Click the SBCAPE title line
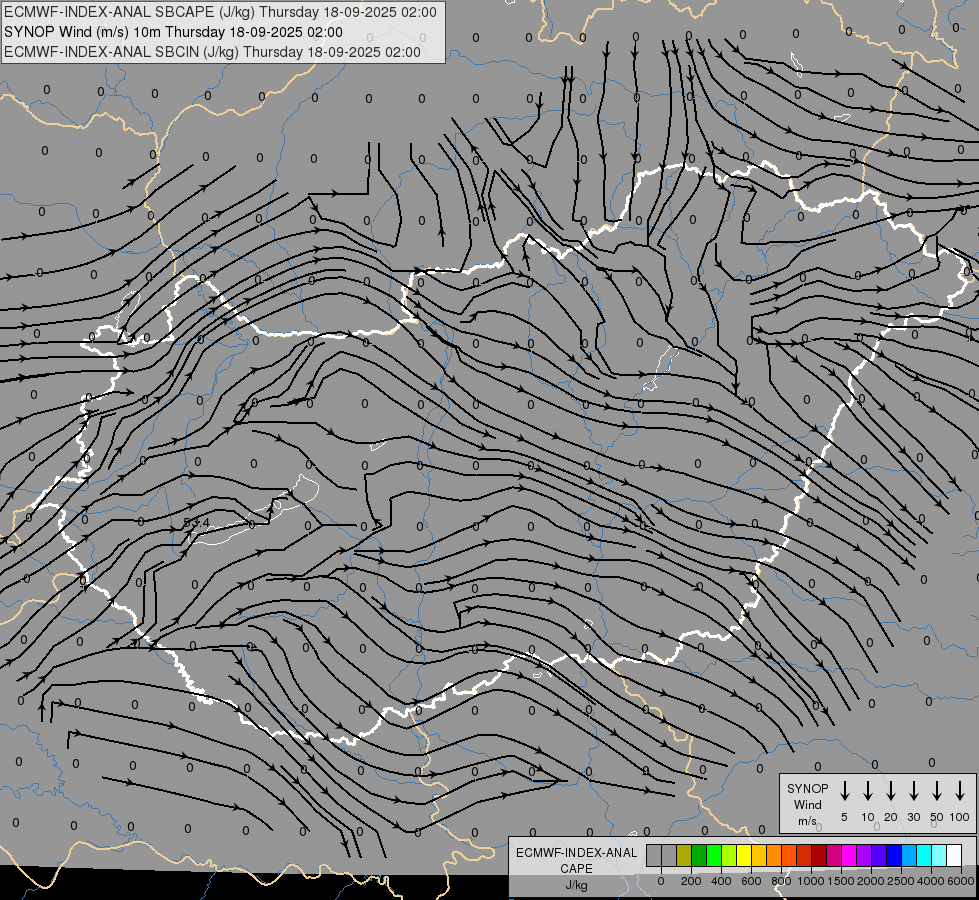Image resolution: width=979 pixels, height=900 pixels. [220, 12]
